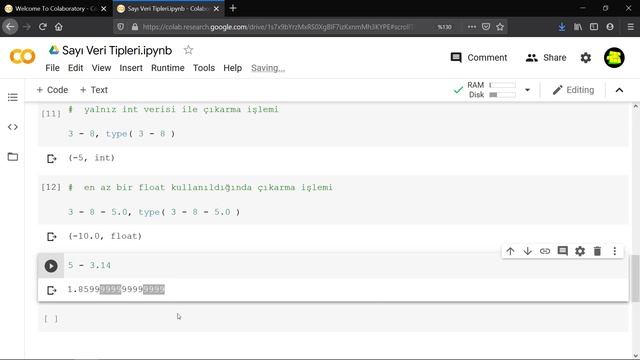
Task: Click the Saving... status link
Action: [268, 68]
